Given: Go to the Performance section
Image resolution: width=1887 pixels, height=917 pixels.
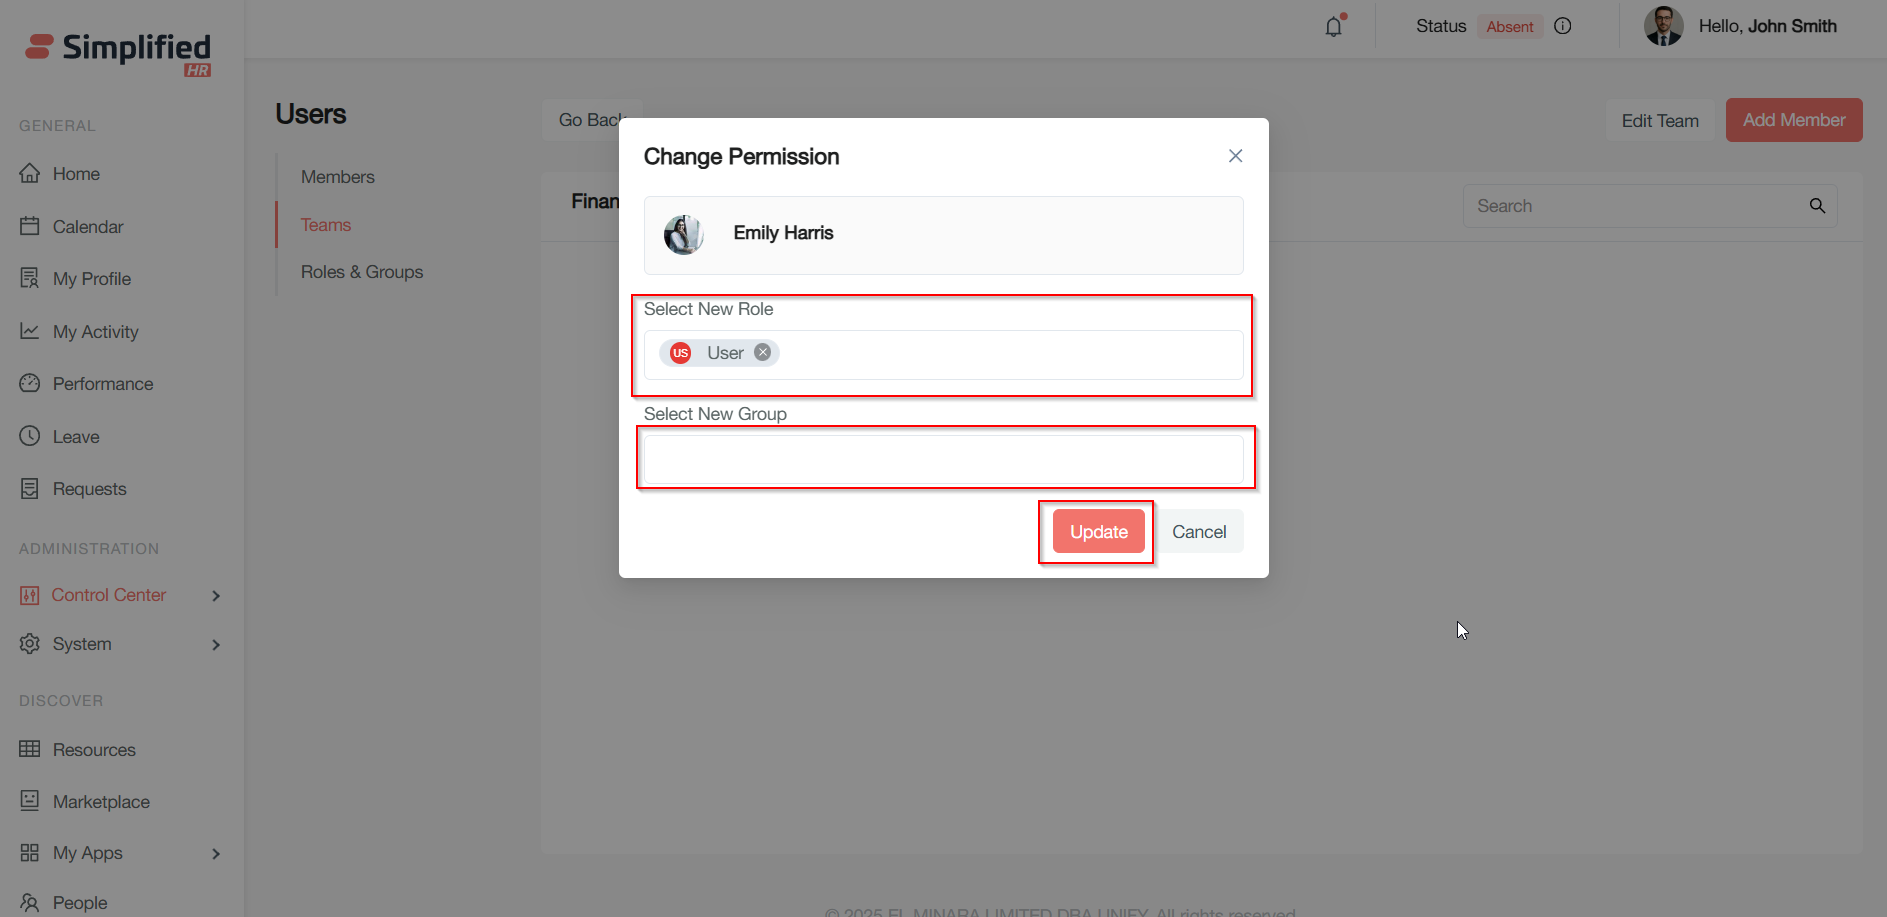Looking at the screenshot, I should coord(103,384).
